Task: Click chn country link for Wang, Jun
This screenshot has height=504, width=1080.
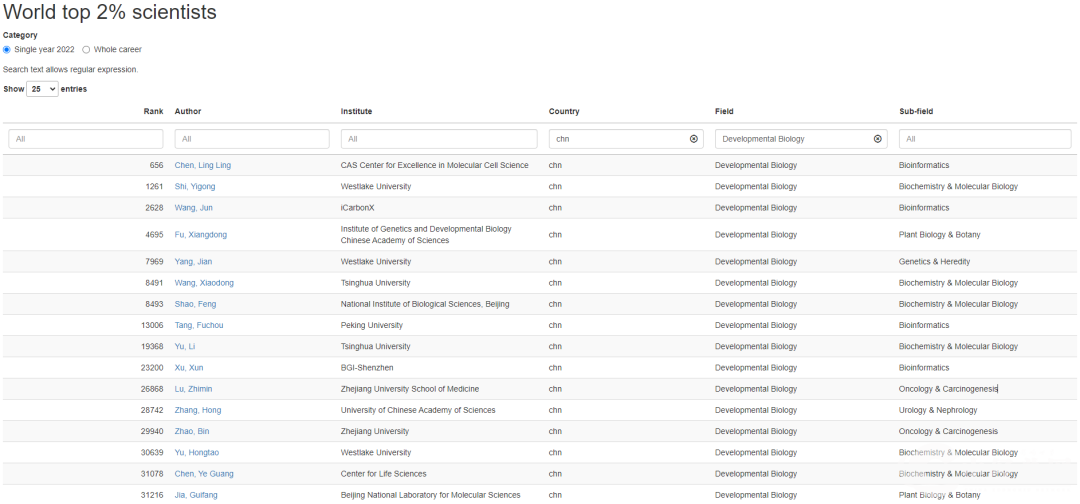Action: (x=555, y=208)
